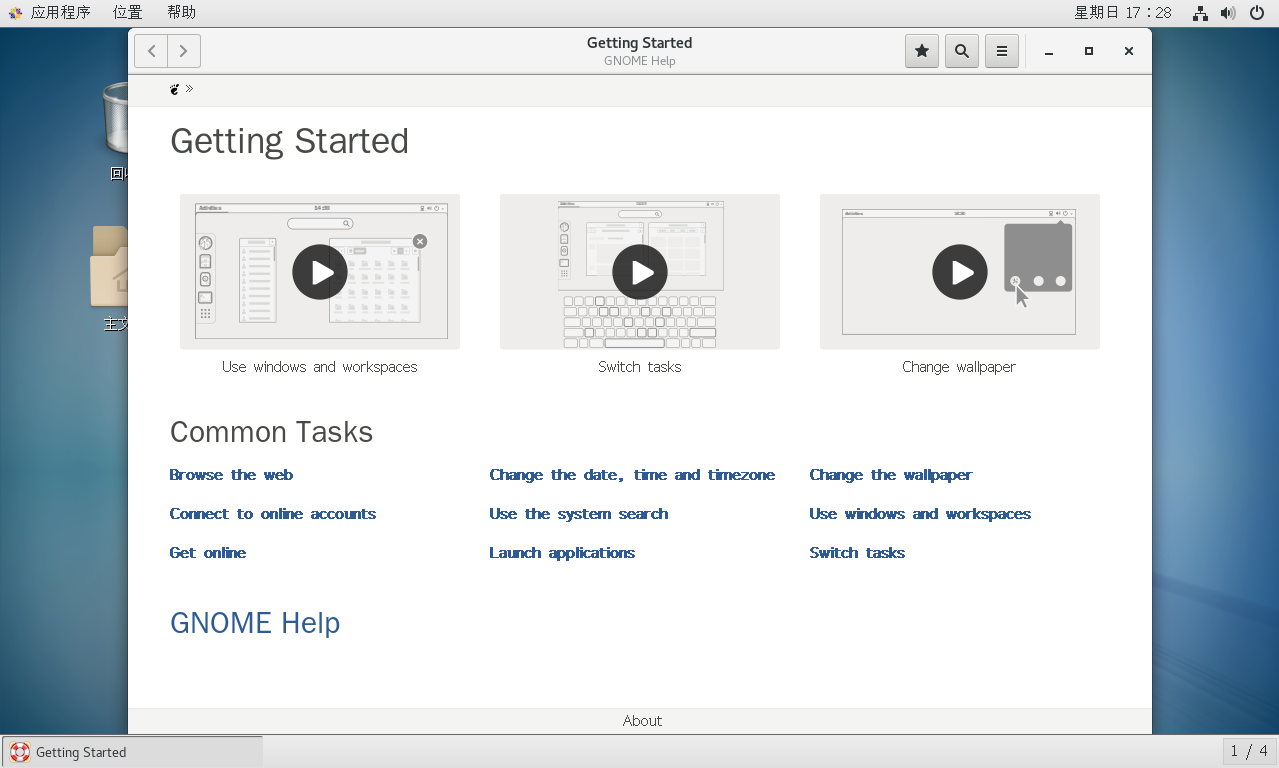The image size is (1279, 768).
Task: Click the Get online link
Action: tap(208, 553)
